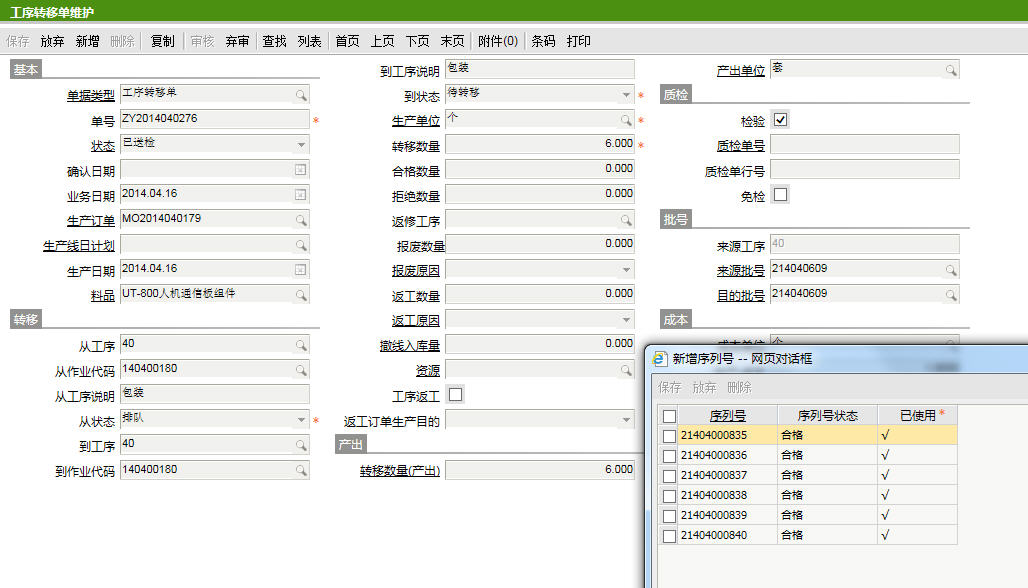
Task: Click search icon in 单据类型 field
Action: pyautogui.click(x=300, y=95)
